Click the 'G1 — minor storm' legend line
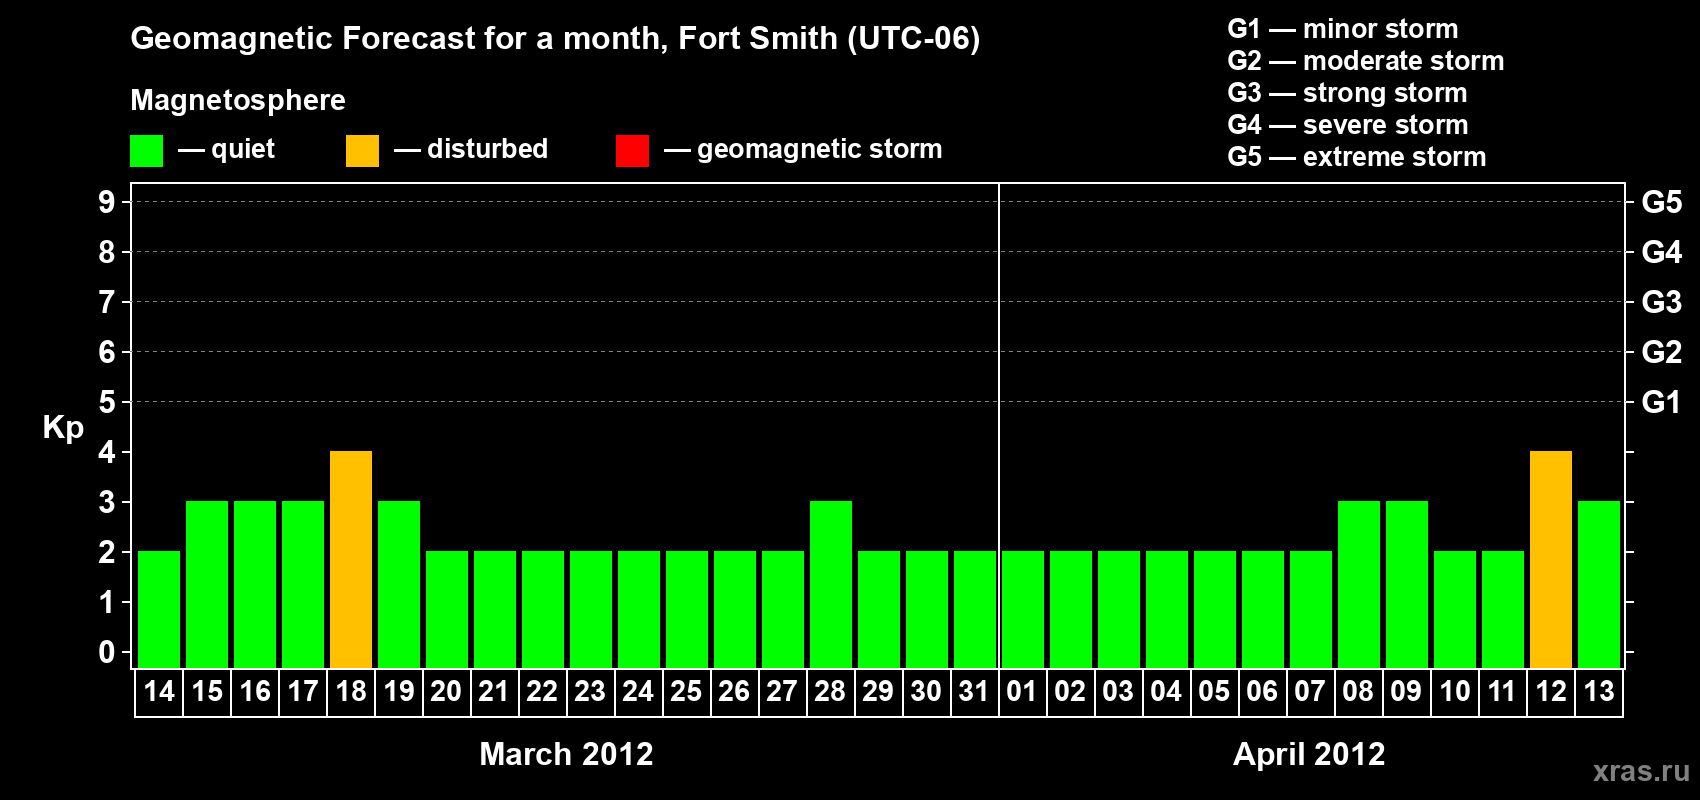Viewport: 1700px width, 800px height. 1343,29
